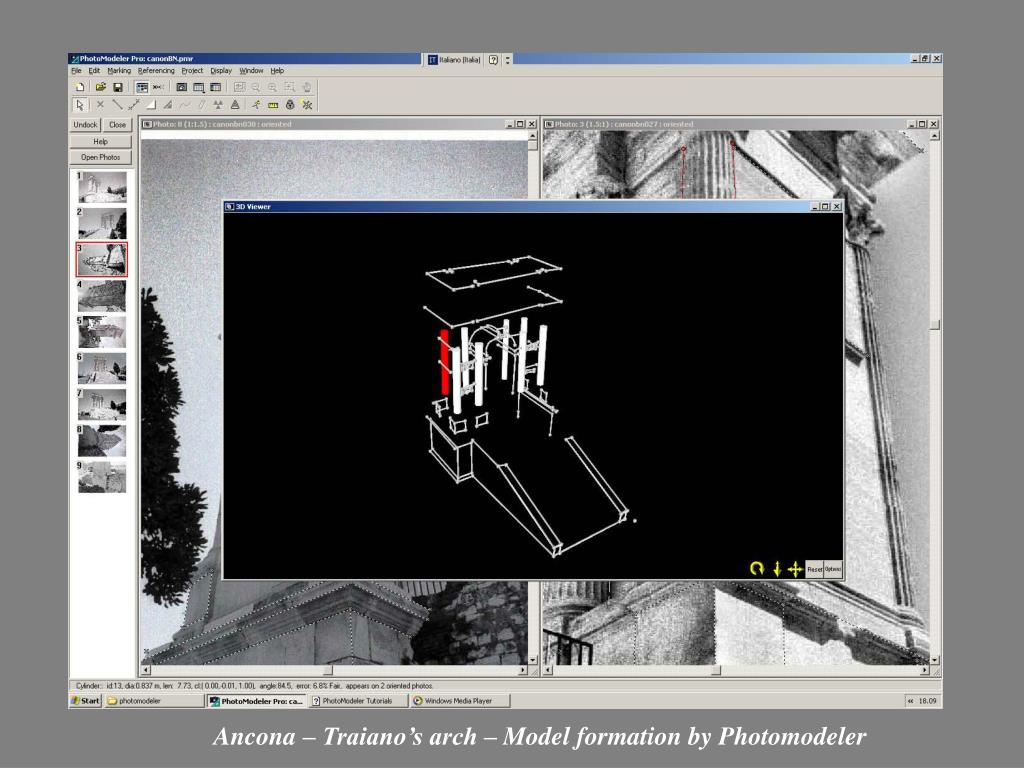
Task: Click the Undock button
Action: click(x=86, y=125)
